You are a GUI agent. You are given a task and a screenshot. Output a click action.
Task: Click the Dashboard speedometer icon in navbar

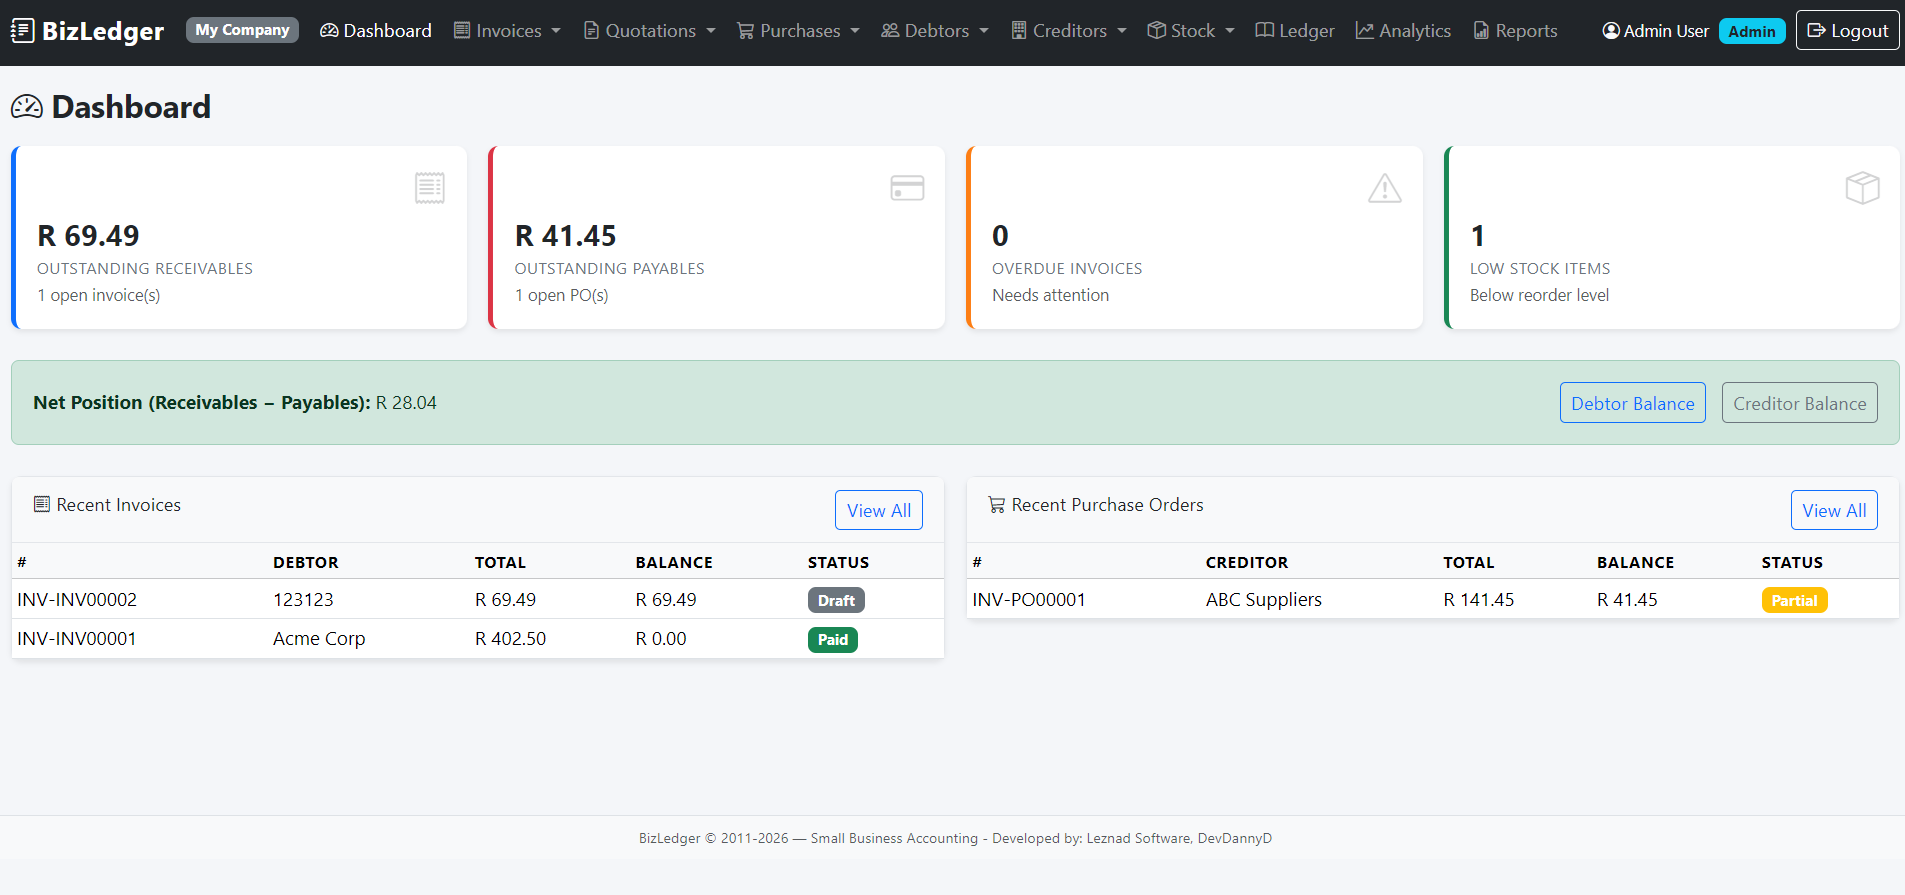pos(329,31)
